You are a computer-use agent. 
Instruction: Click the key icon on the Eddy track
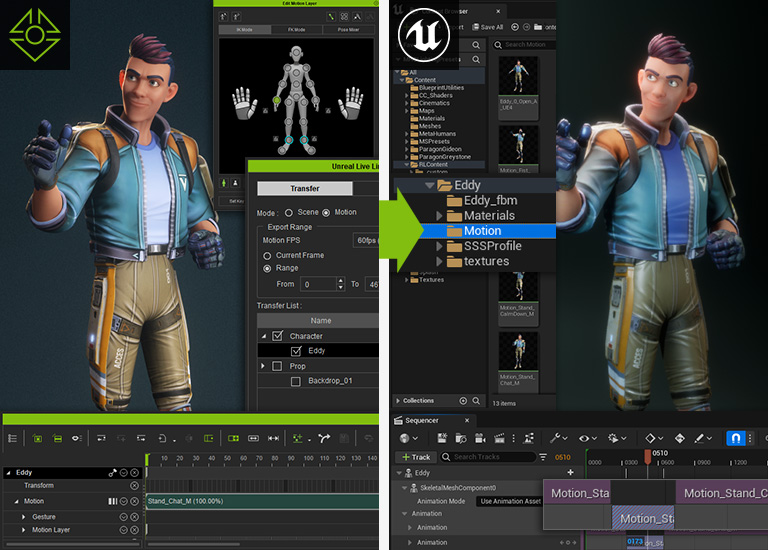112,473
